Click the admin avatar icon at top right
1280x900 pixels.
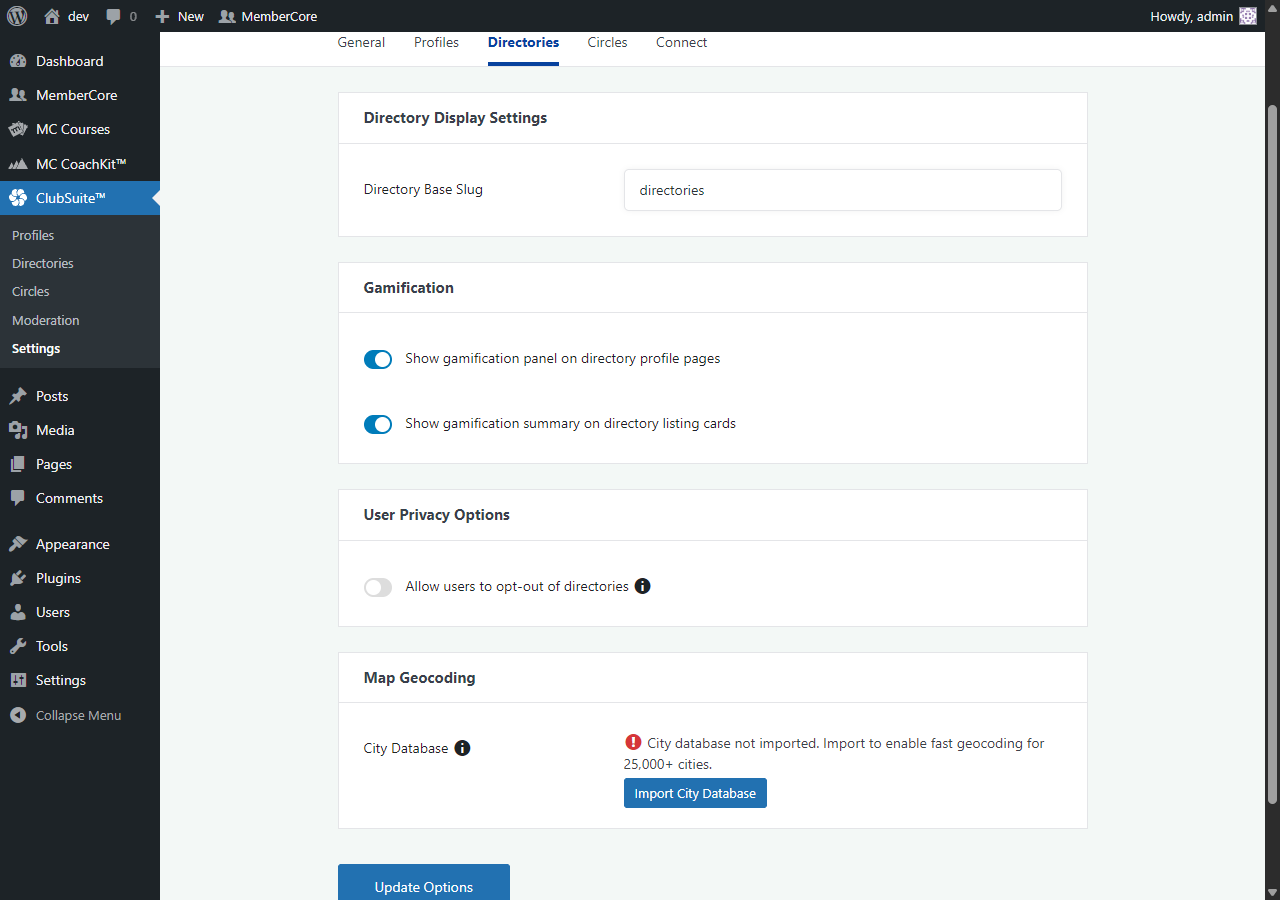1248,16
